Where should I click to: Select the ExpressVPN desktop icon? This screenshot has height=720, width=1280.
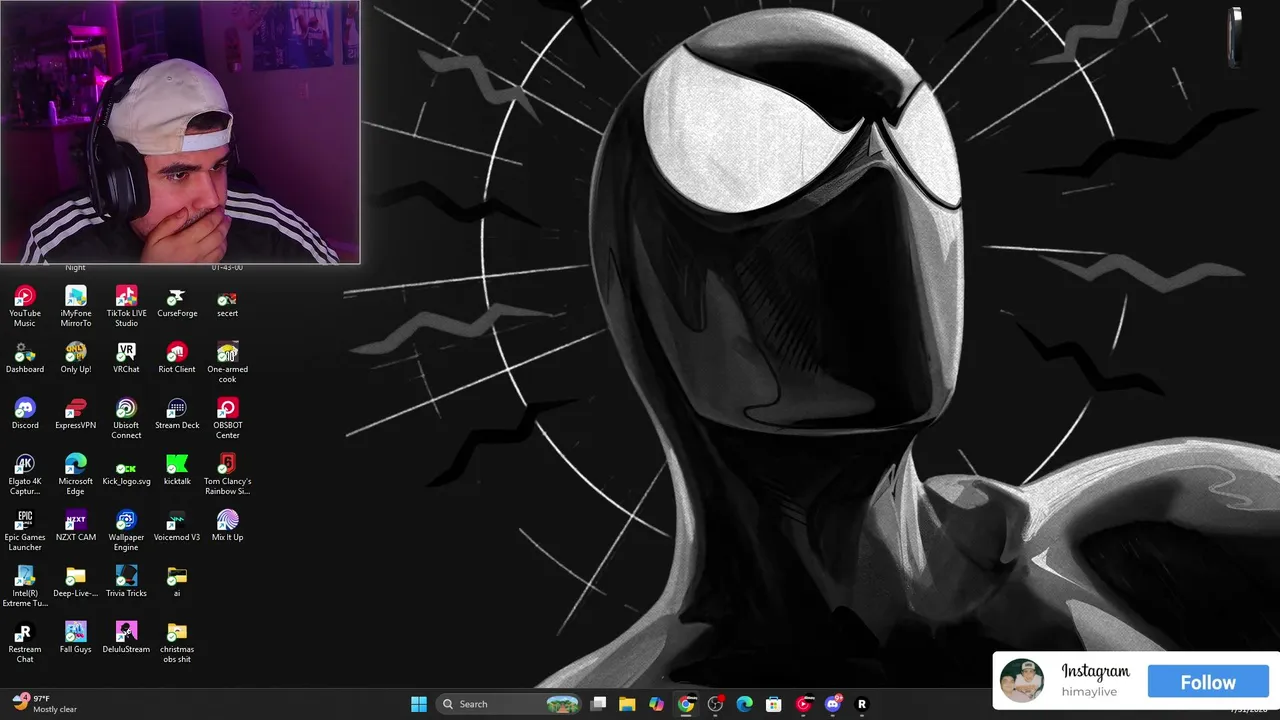click(x=76, y=414)
